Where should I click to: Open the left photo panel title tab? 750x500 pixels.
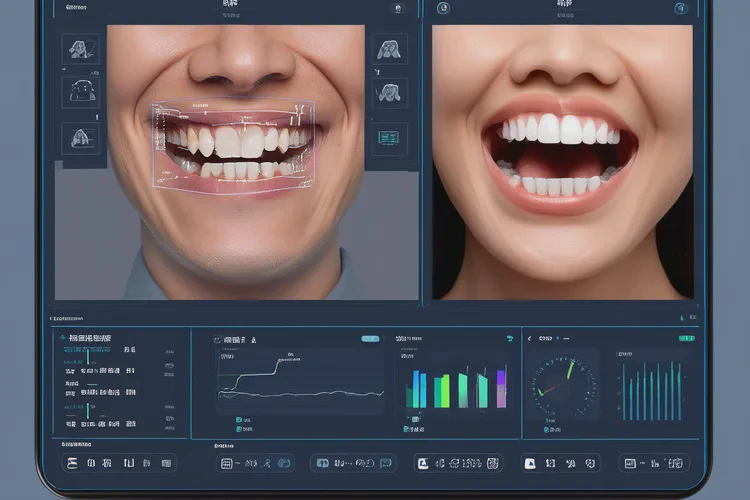click(x=233, y=6)
